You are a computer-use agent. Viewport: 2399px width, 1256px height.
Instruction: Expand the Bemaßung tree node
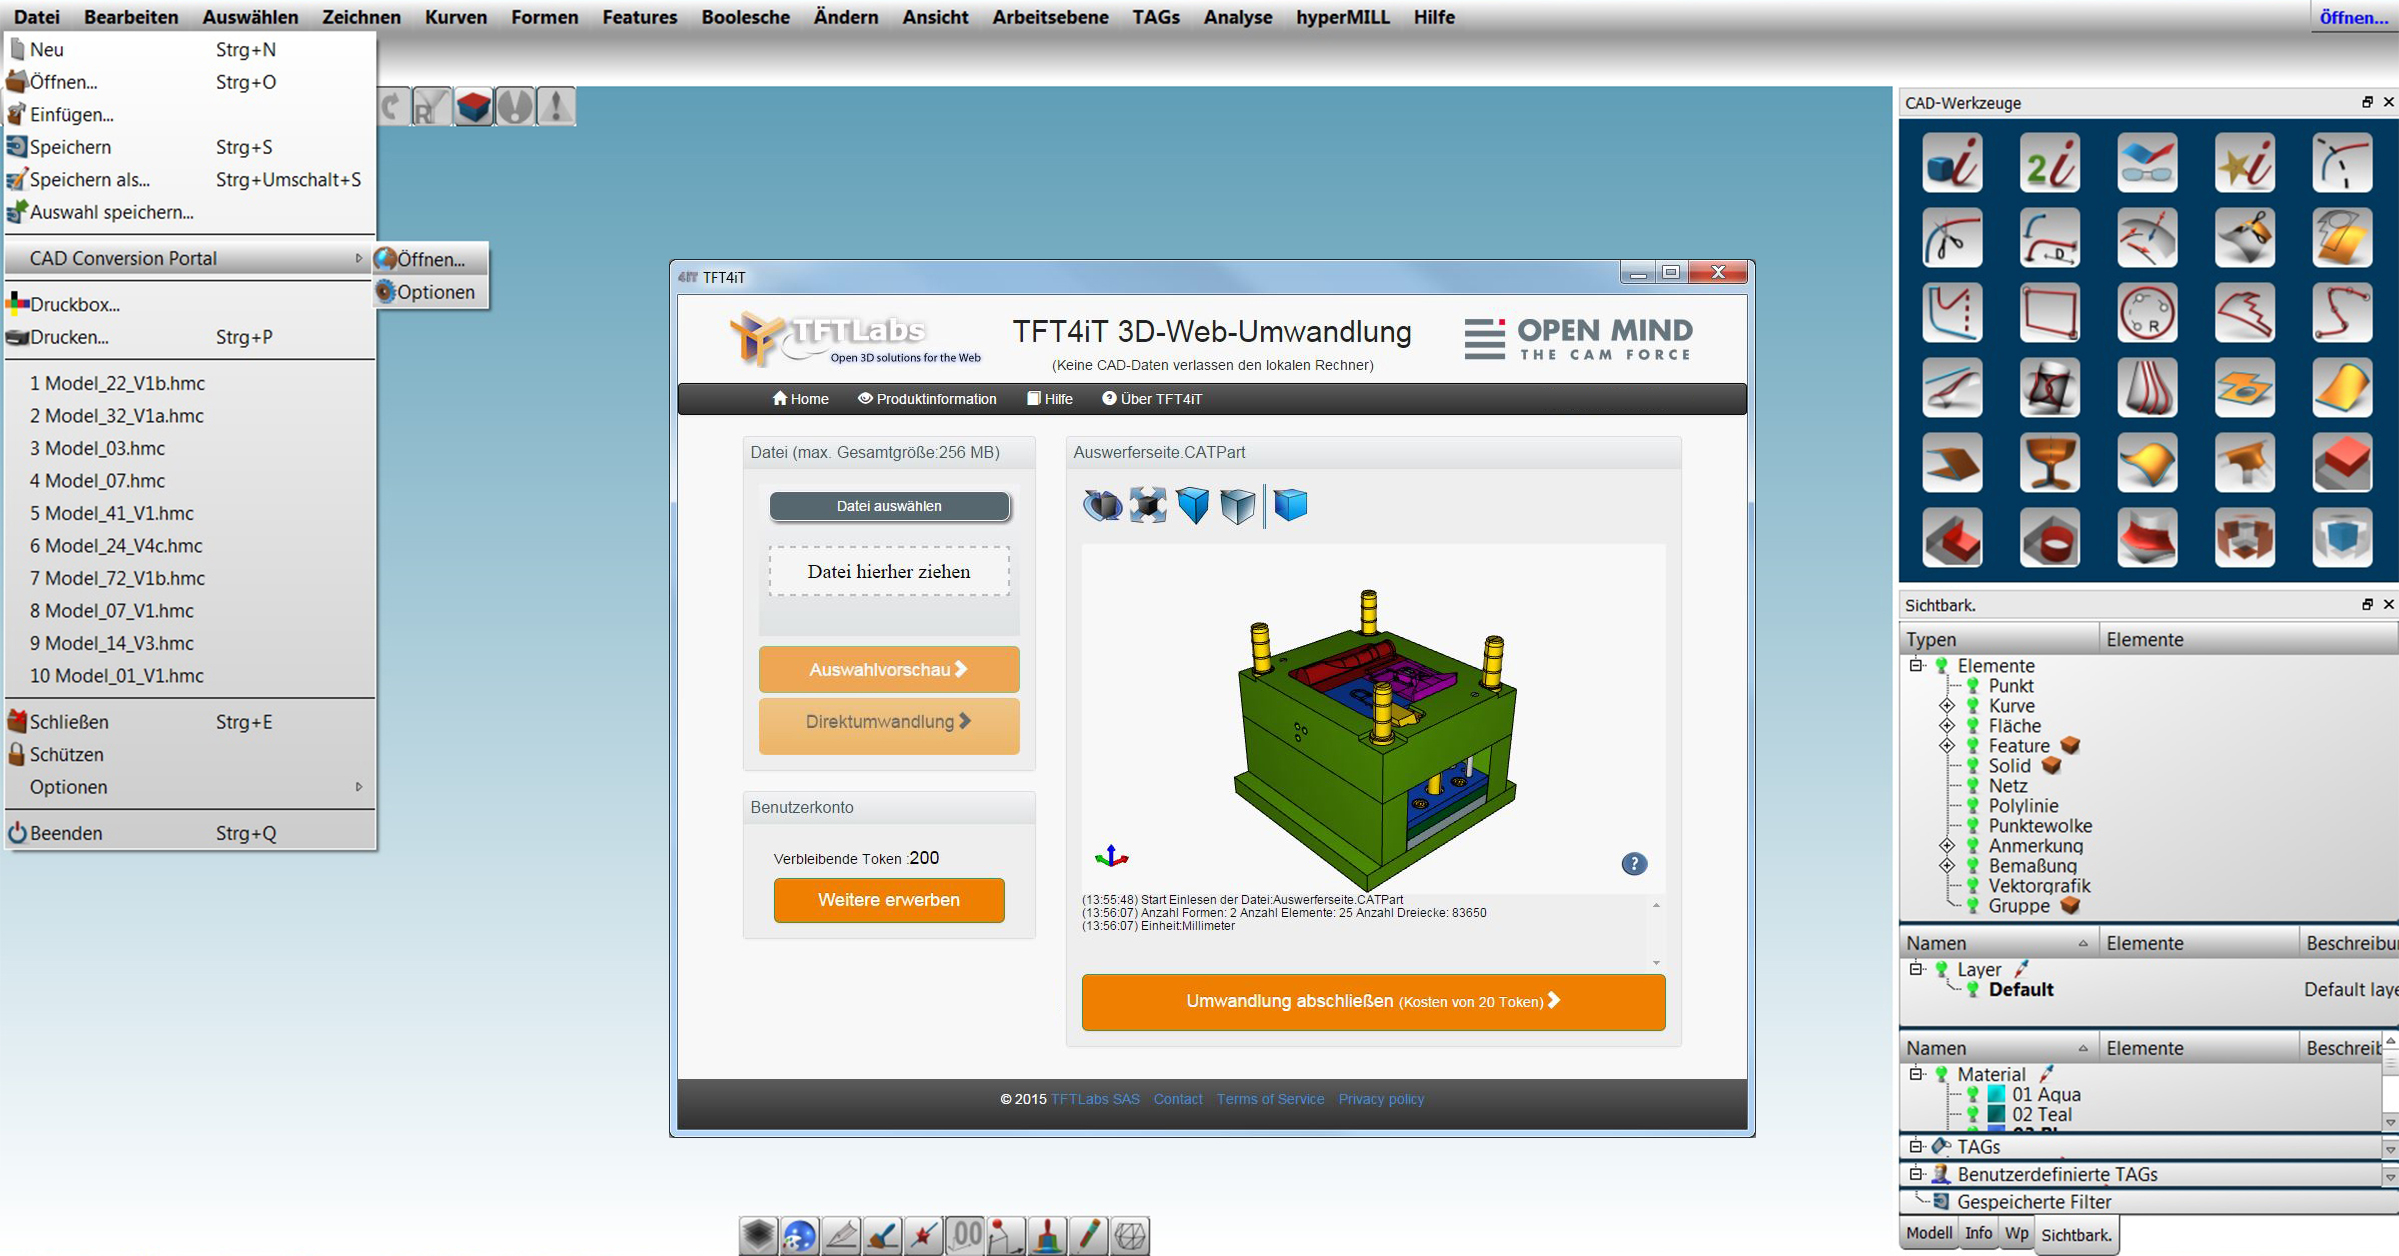(1946, 866)
